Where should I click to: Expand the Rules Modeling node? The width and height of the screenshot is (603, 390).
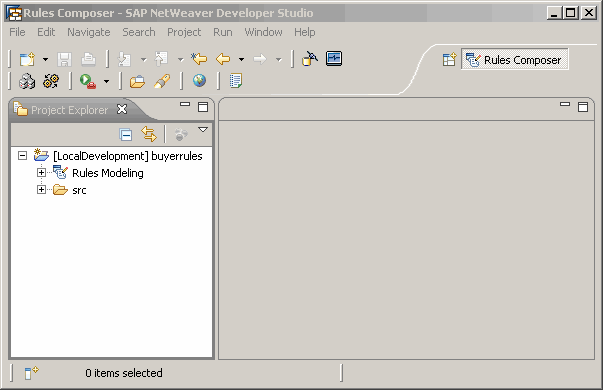[x=41, y=173]
